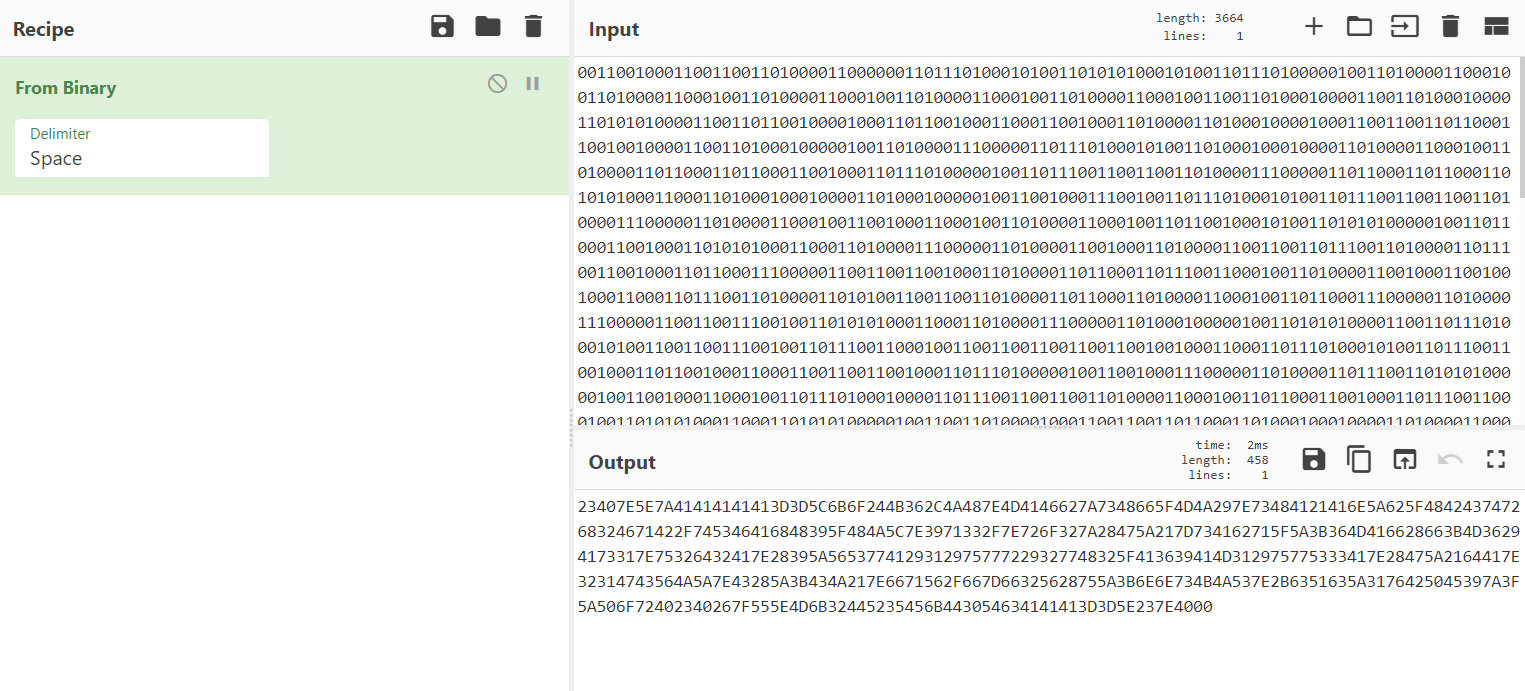Undo the last output move
Image resolution: width=1525 pixels, height=691 pixels.
(1450, 460)
